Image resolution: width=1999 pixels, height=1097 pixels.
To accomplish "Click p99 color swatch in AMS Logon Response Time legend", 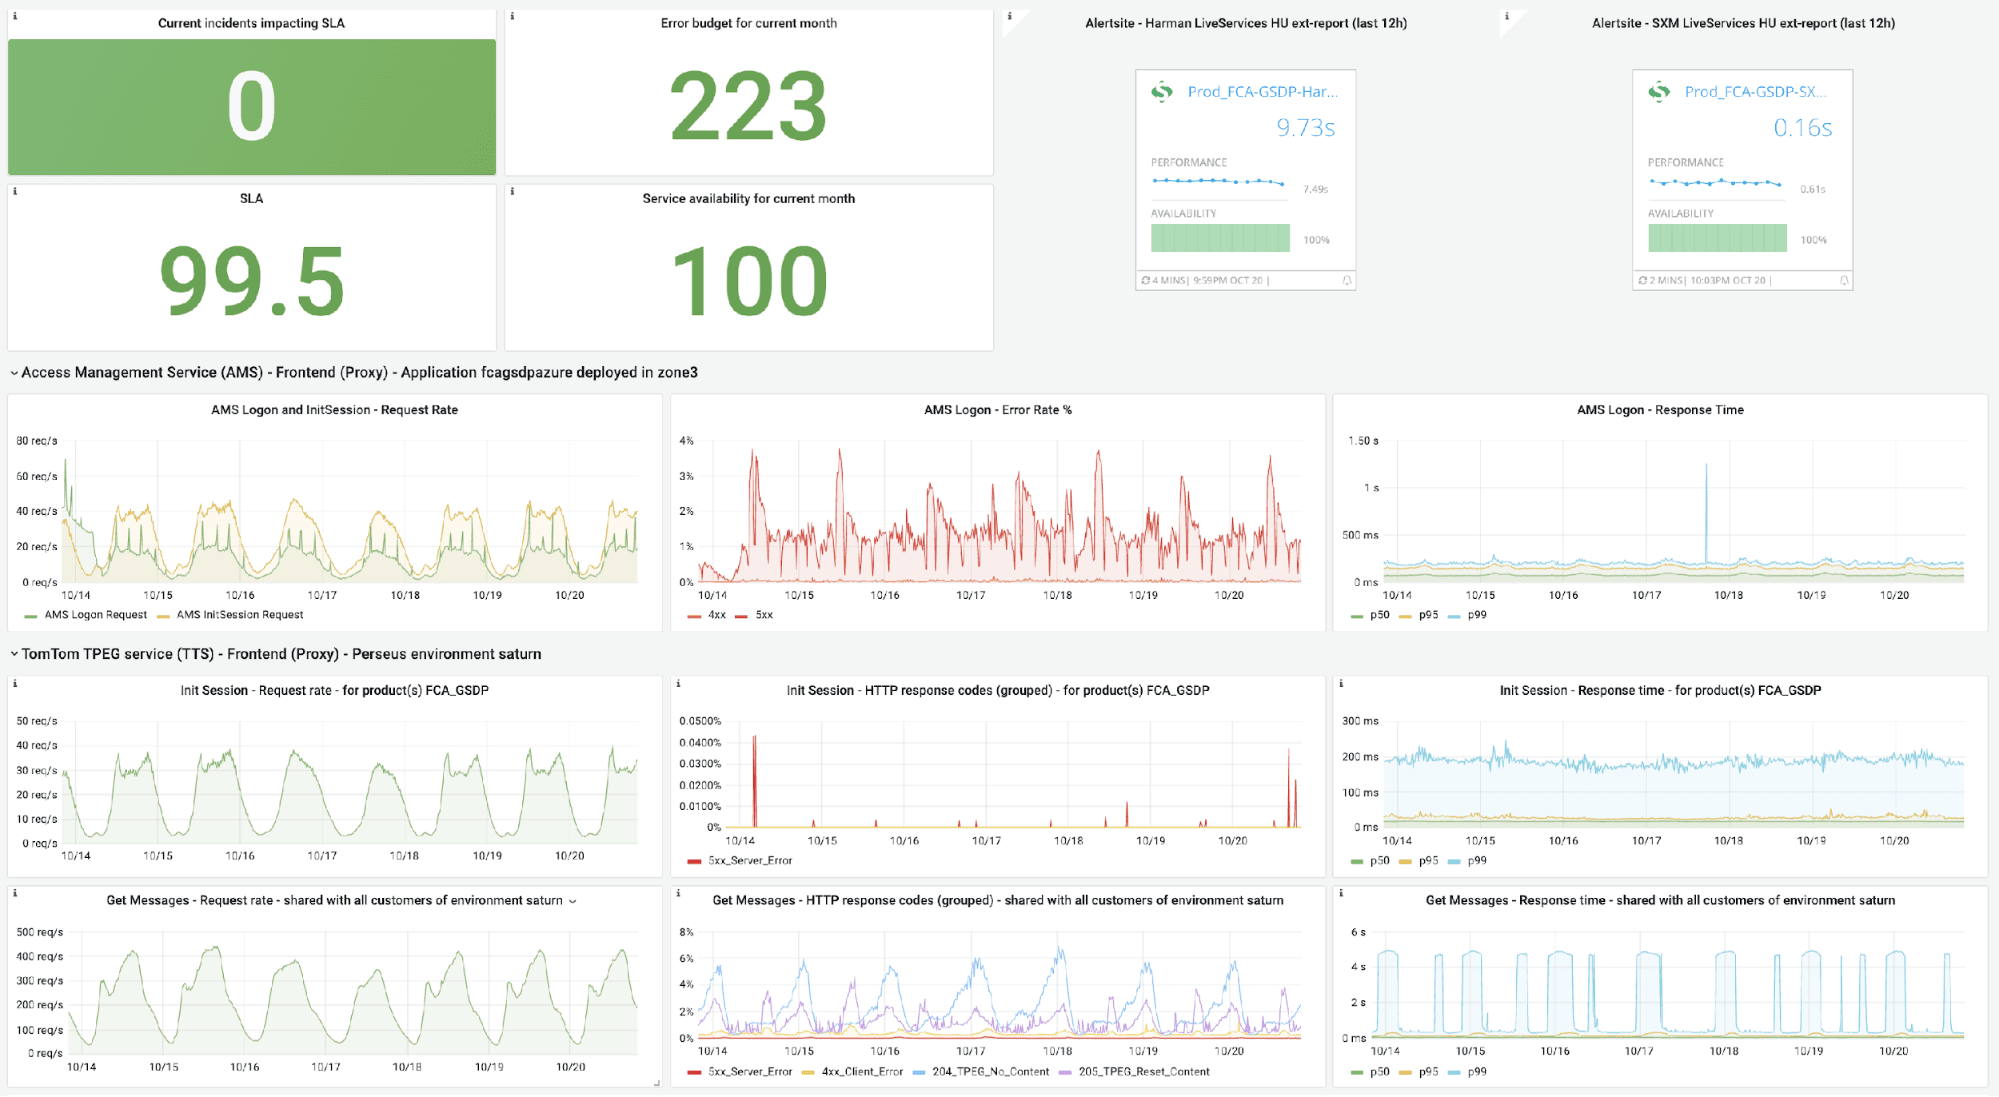I will point(1454,616).
